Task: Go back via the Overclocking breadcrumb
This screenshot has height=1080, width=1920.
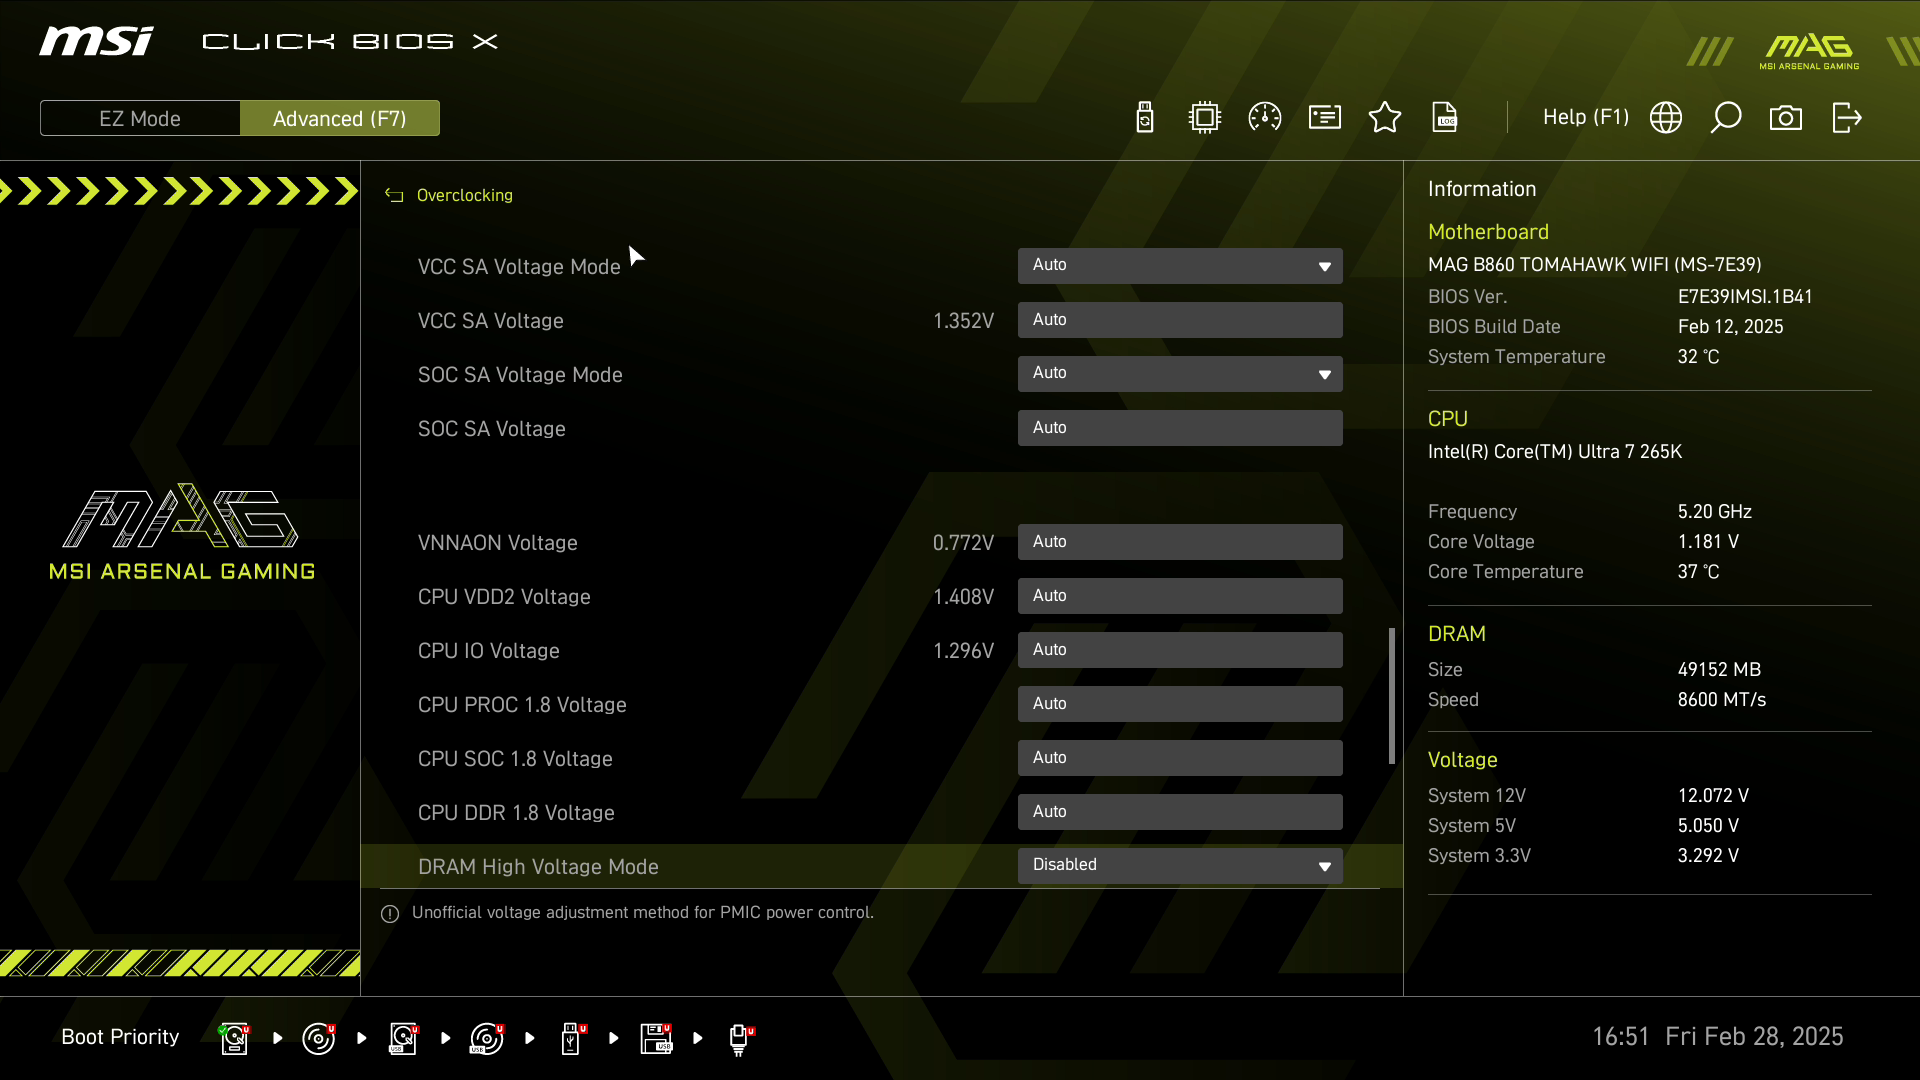Action: click(464, 196)
